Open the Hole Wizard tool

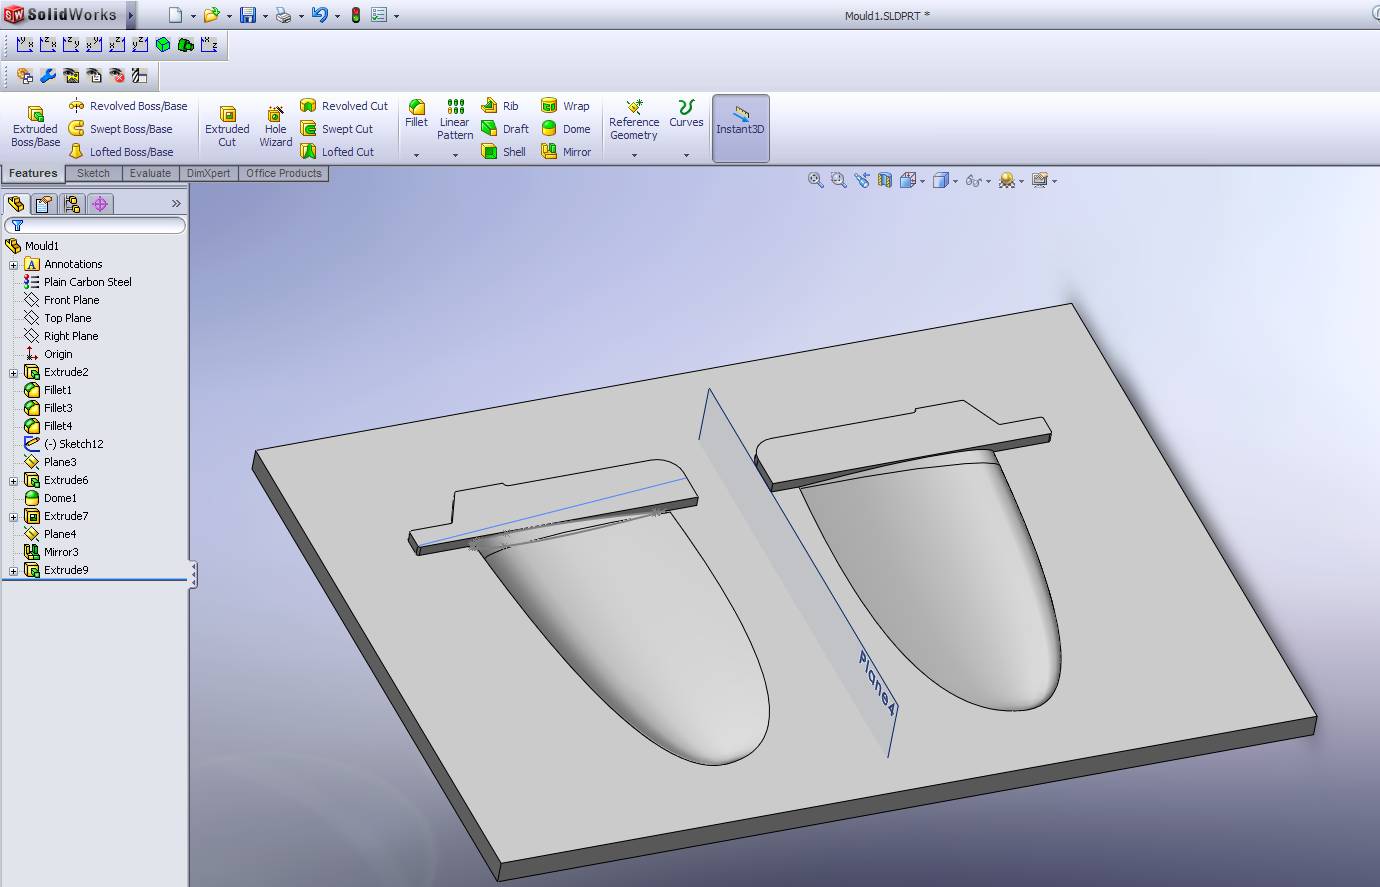[x=275, y=127]
